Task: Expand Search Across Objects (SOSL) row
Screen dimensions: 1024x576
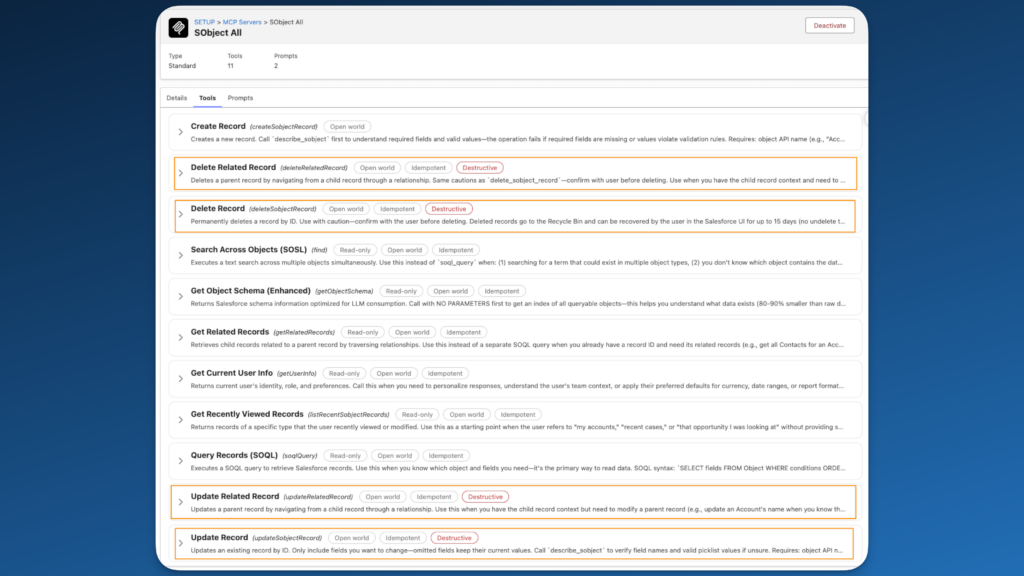Action: [x=181, y=255]
